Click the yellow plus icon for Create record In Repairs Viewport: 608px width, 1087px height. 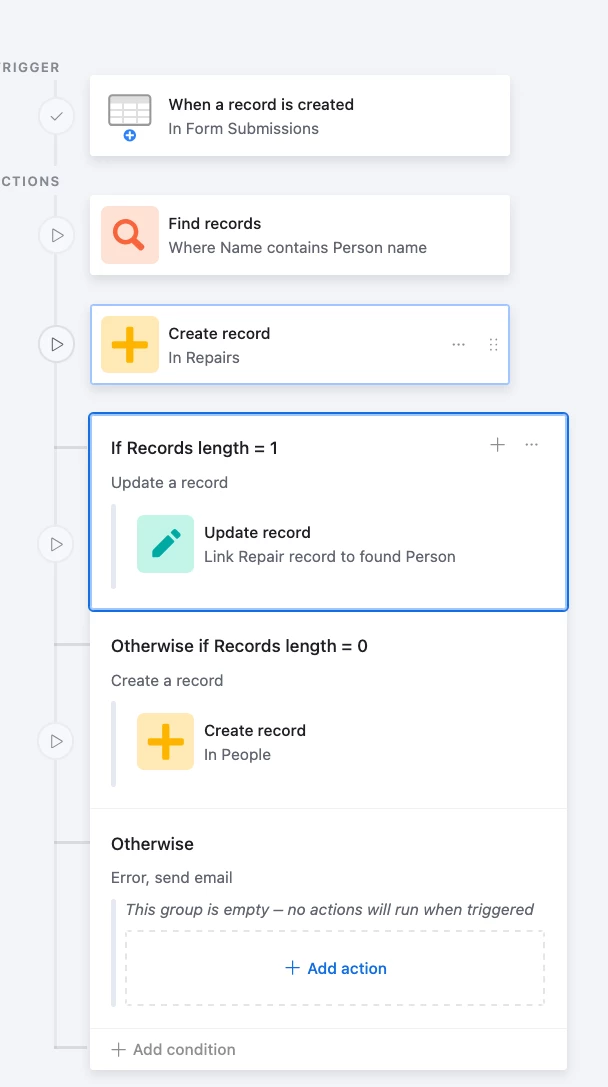point(130,345)
